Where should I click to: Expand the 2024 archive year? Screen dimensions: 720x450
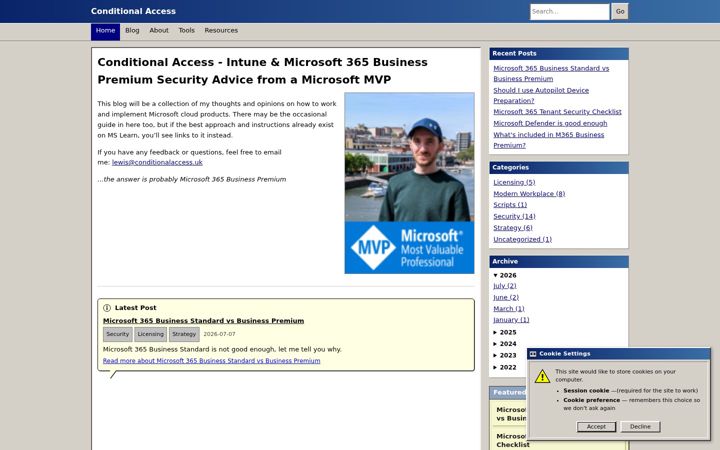pos(505,344)
